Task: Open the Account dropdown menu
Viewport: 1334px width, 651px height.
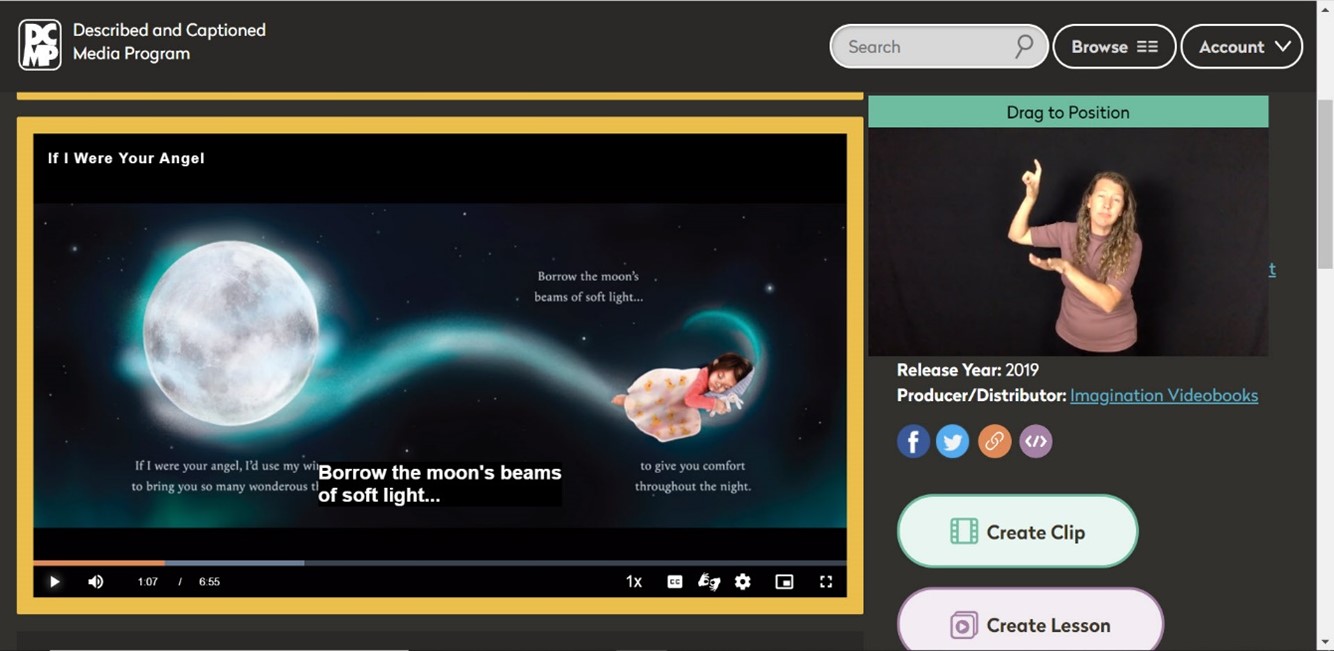Action: click(x=1241, y=47)
